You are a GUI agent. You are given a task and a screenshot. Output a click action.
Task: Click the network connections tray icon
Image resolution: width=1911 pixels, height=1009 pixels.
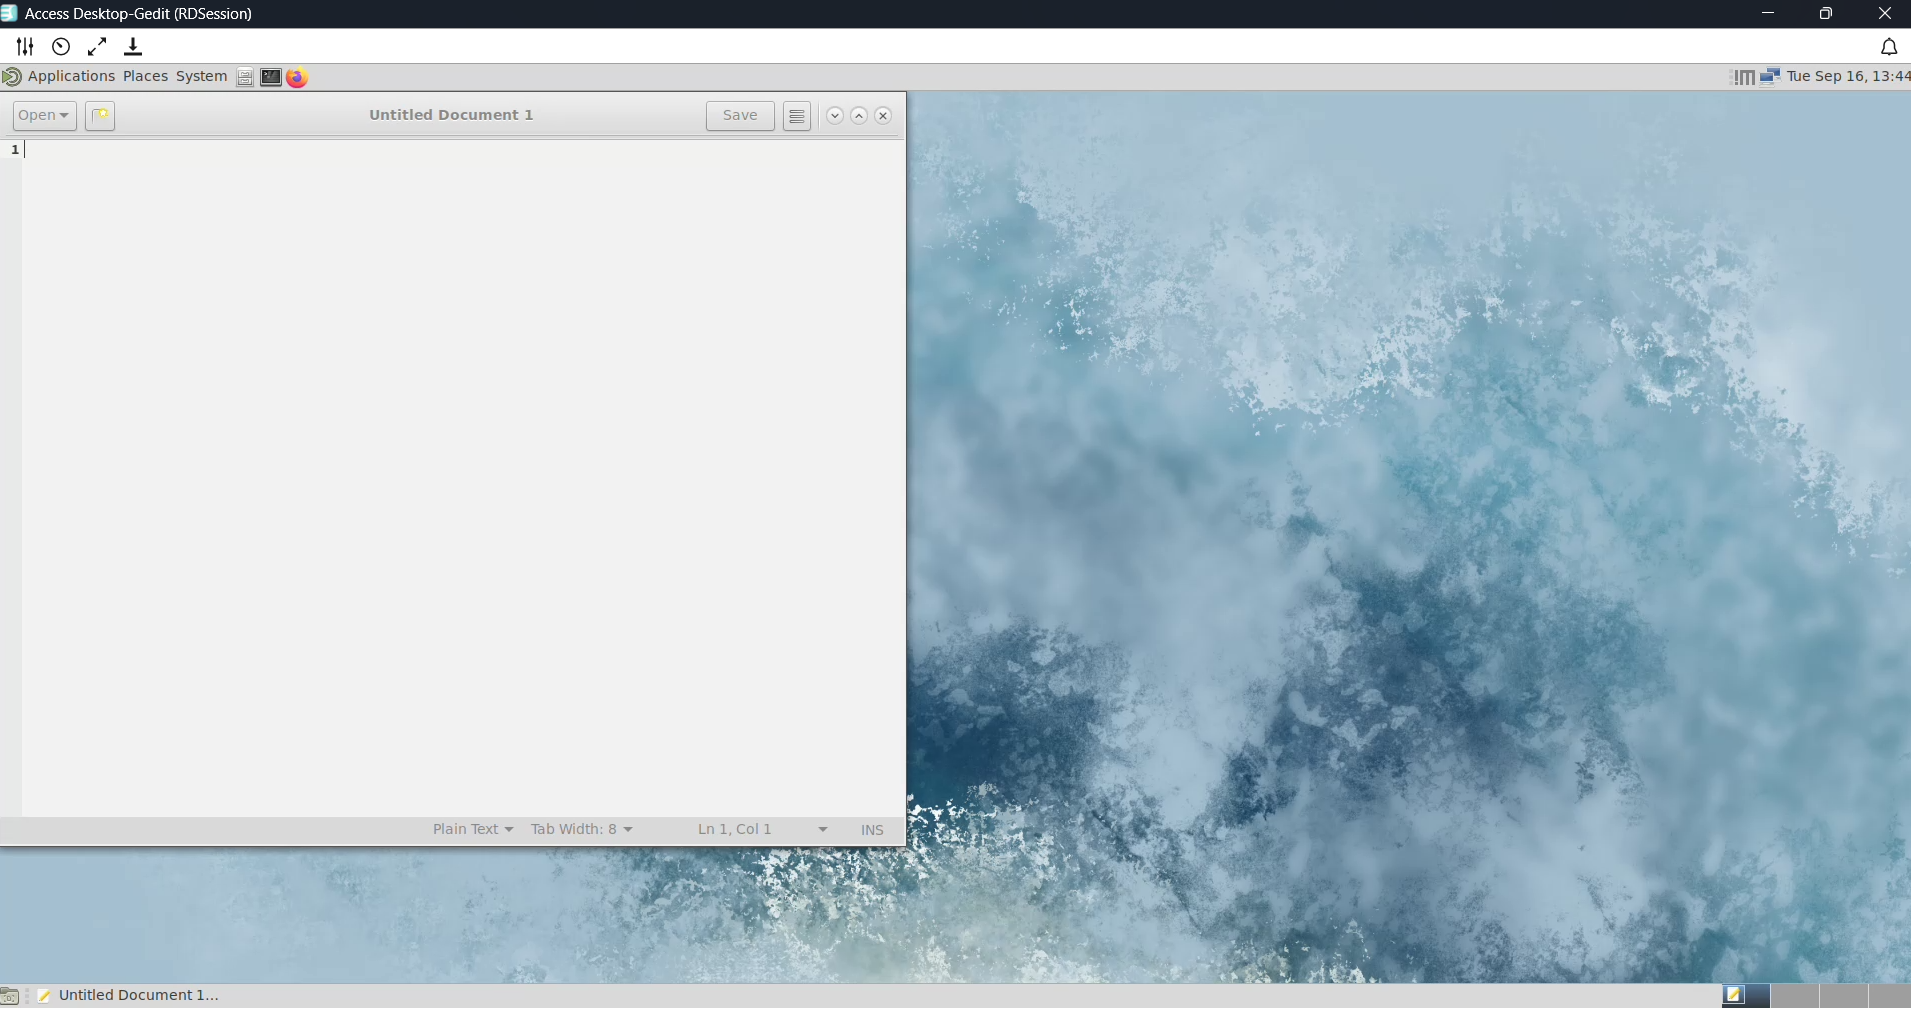point(1770,77)
